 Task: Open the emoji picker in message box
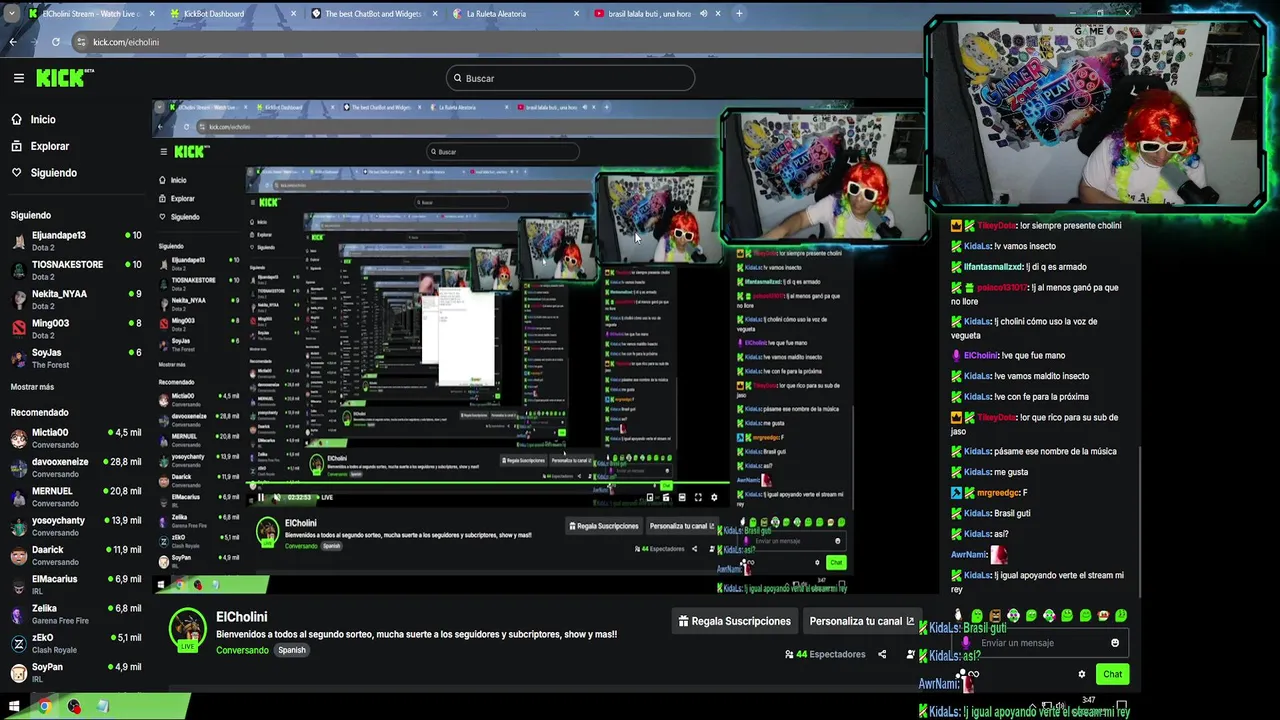(x=1115, y=643)
